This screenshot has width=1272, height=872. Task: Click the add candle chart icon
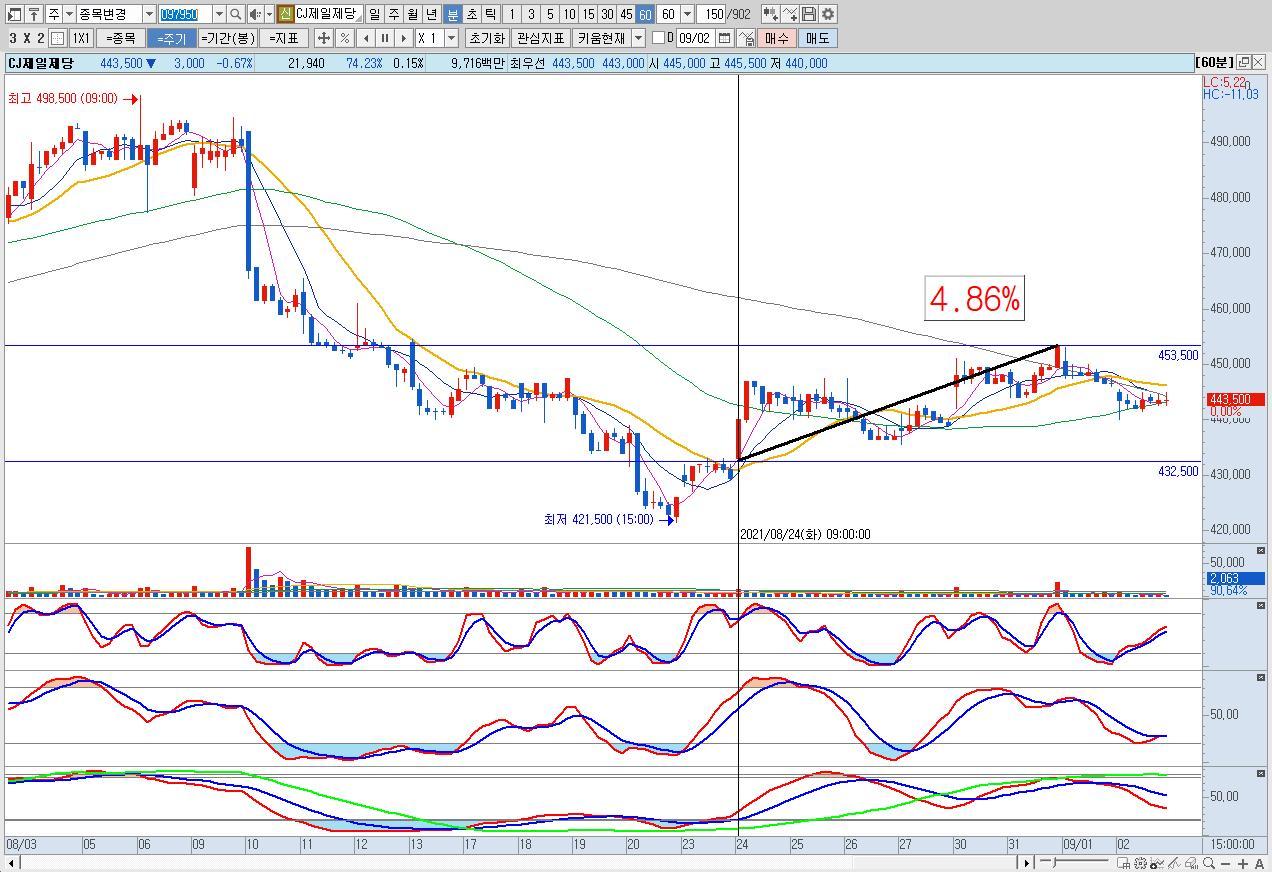tap(771, 14)
